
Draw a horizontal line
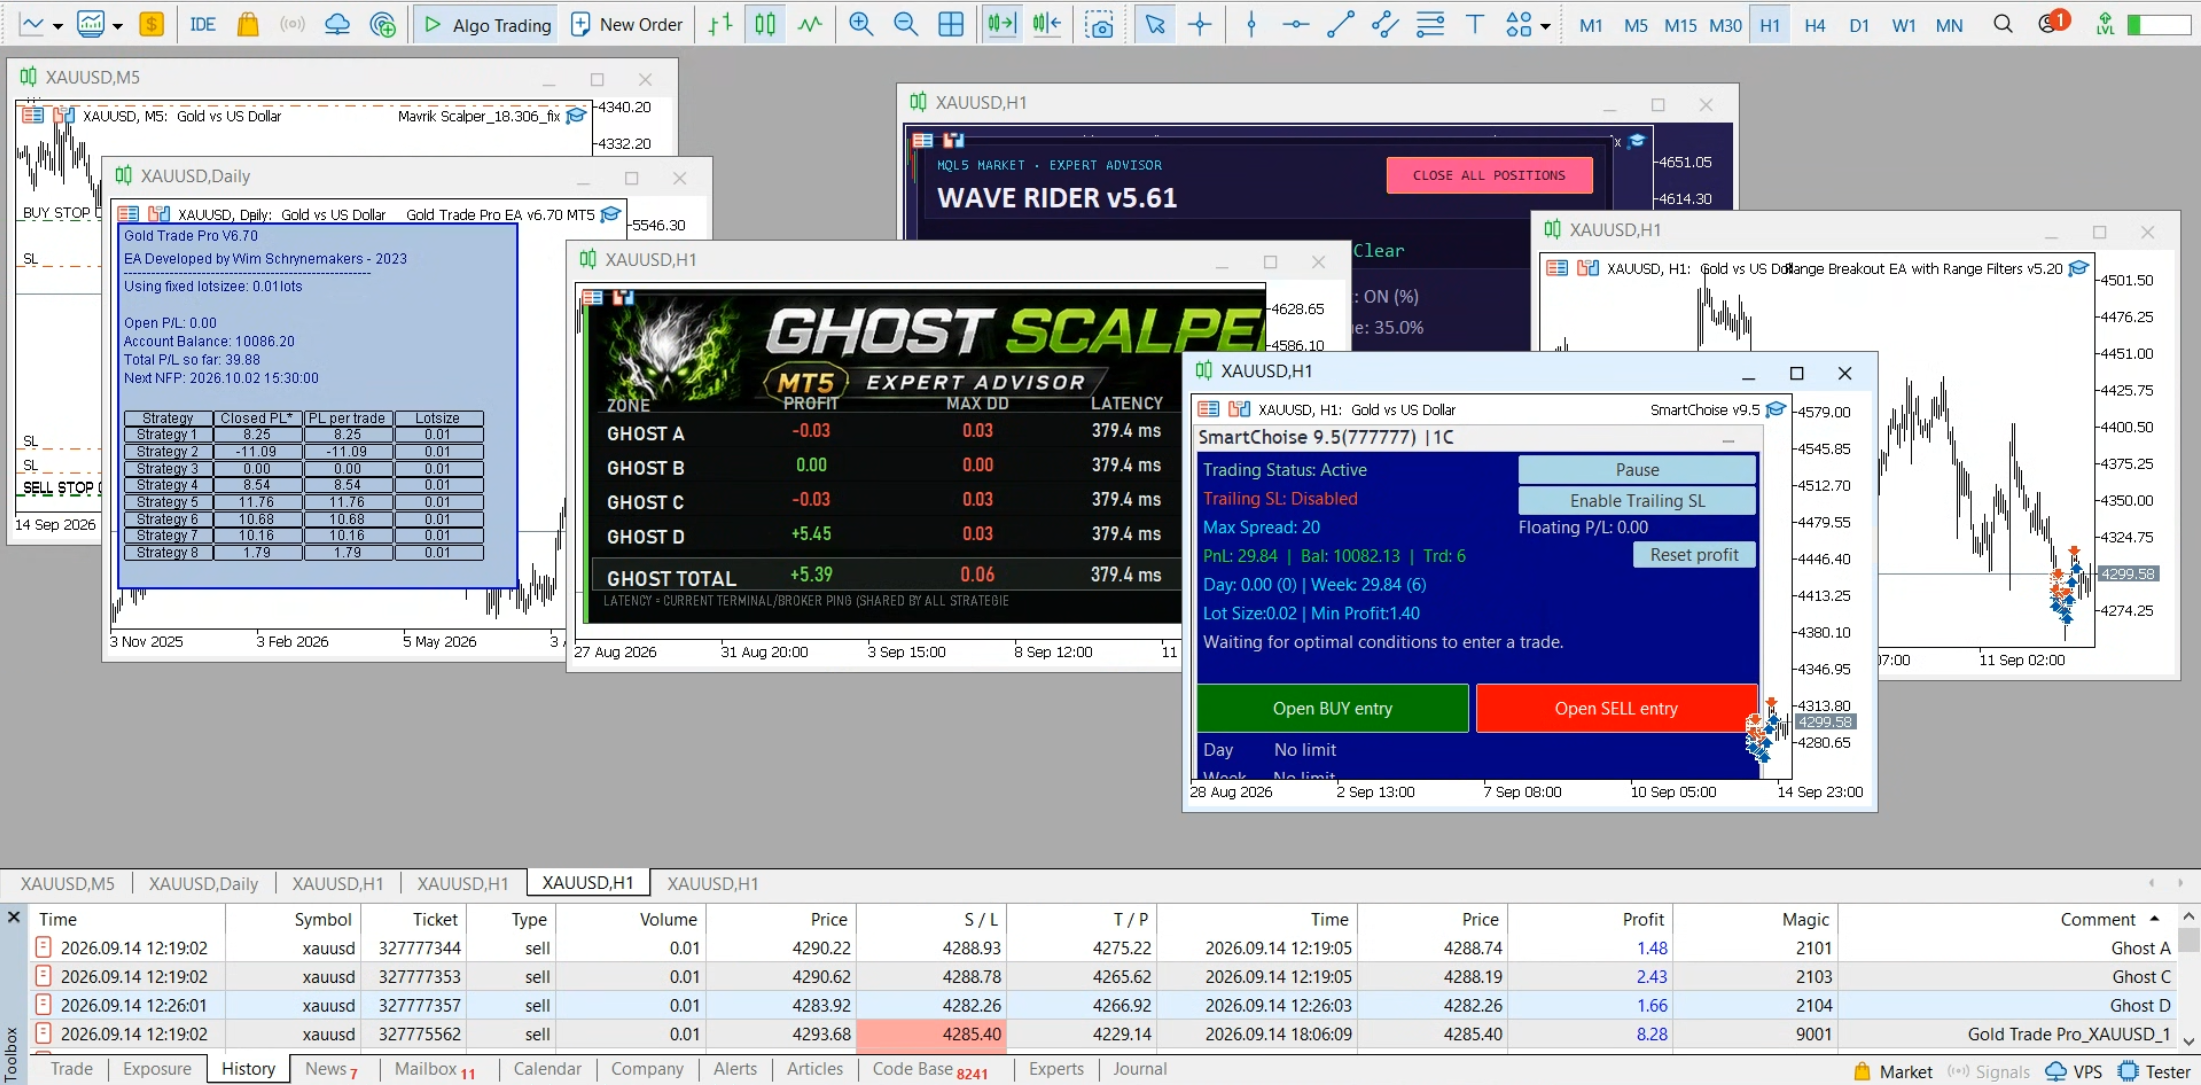pos(1295,24)
